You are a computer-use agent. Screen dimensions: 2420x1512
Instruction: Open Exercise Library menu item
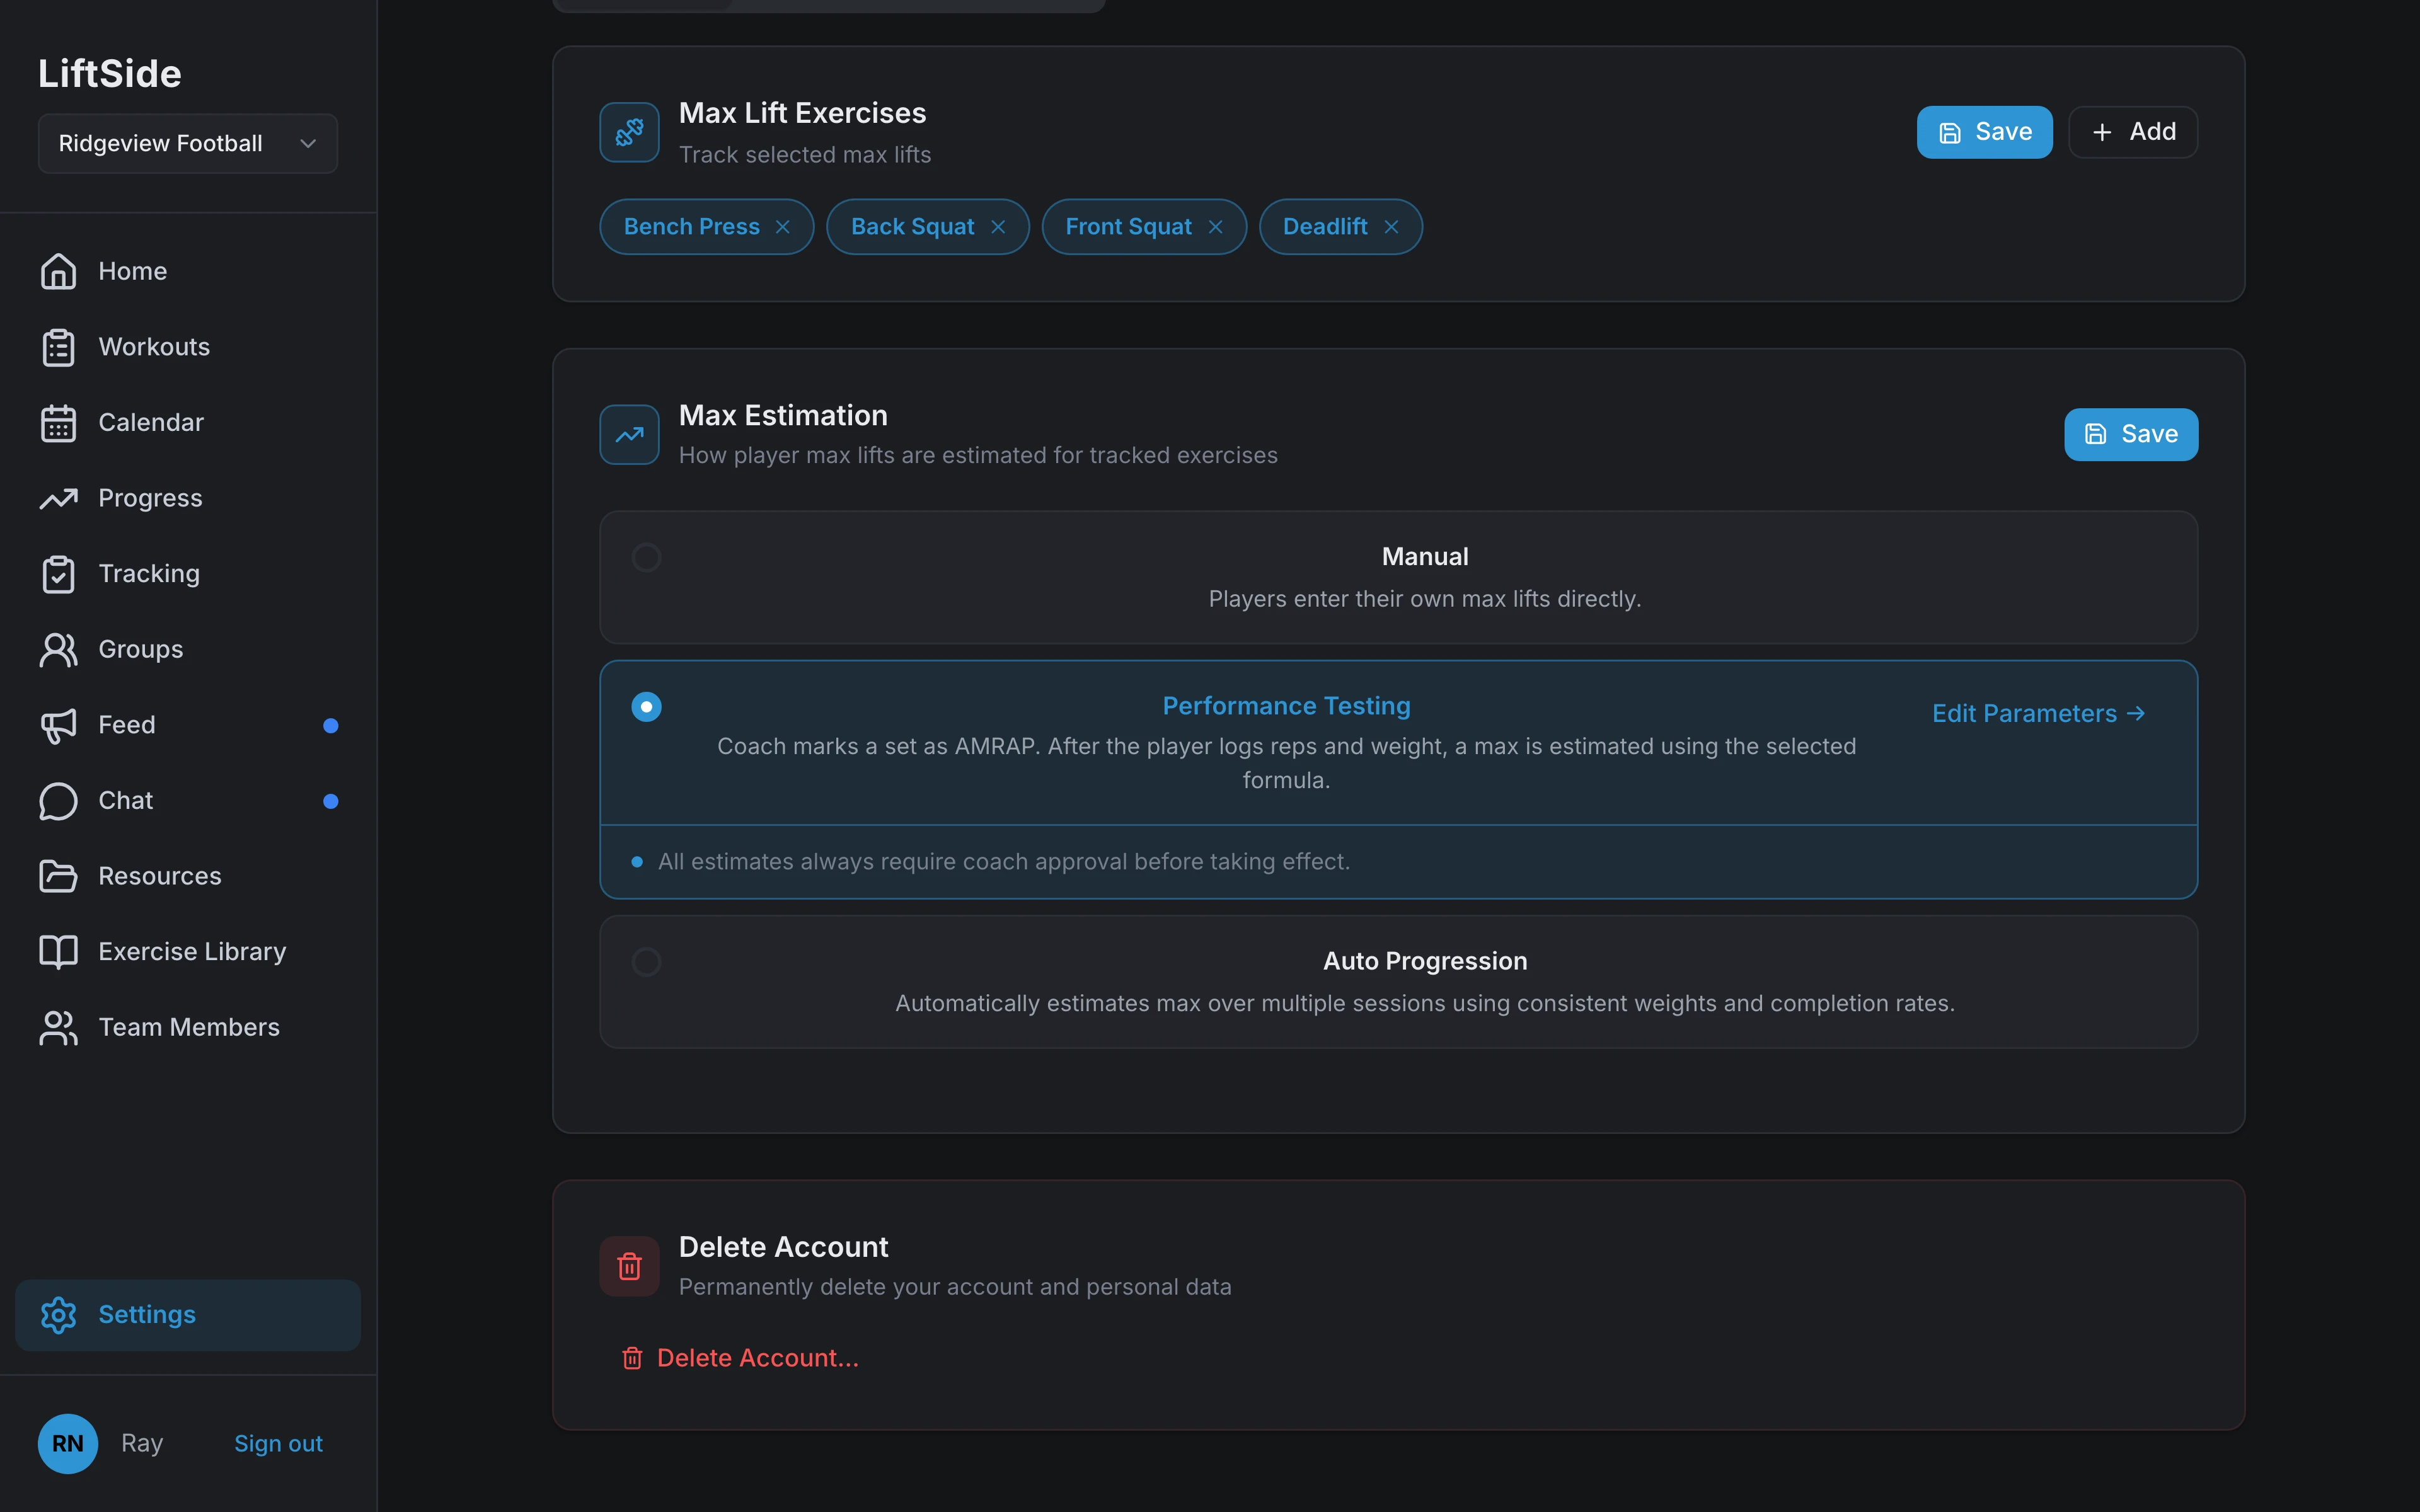(188, 952)
